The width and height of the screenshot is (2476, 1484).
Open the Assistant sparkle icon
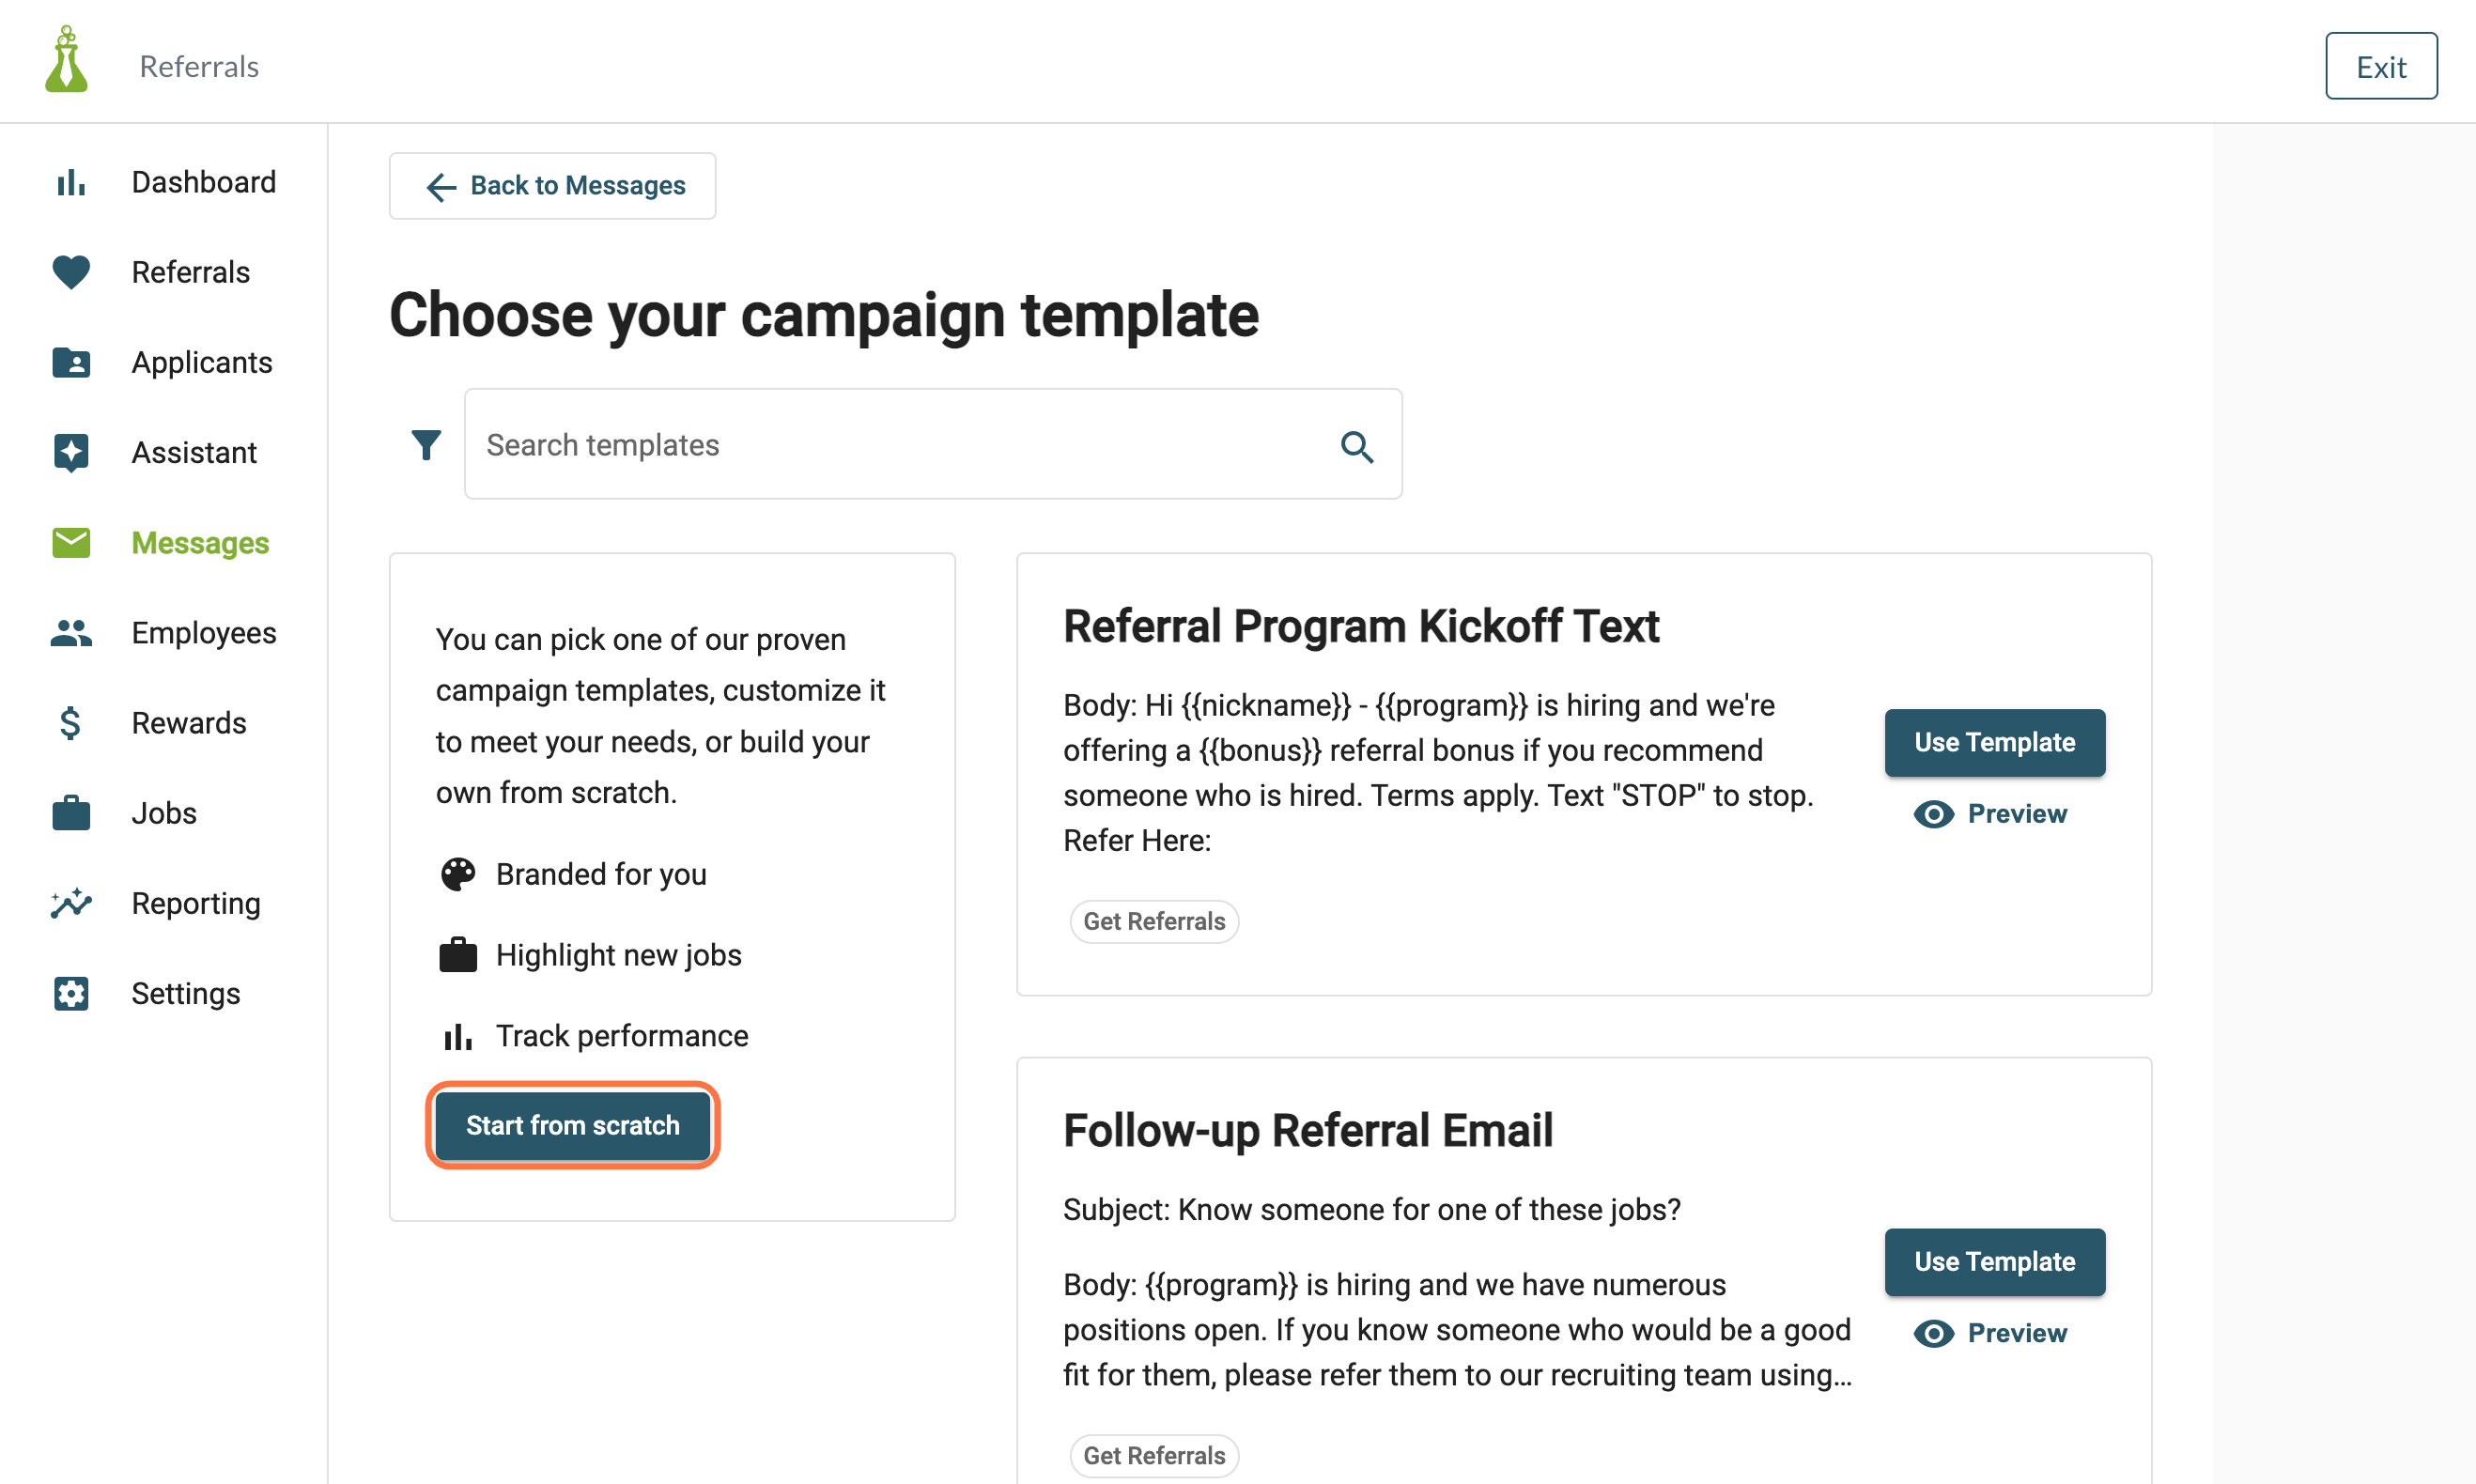pos(71,452)
